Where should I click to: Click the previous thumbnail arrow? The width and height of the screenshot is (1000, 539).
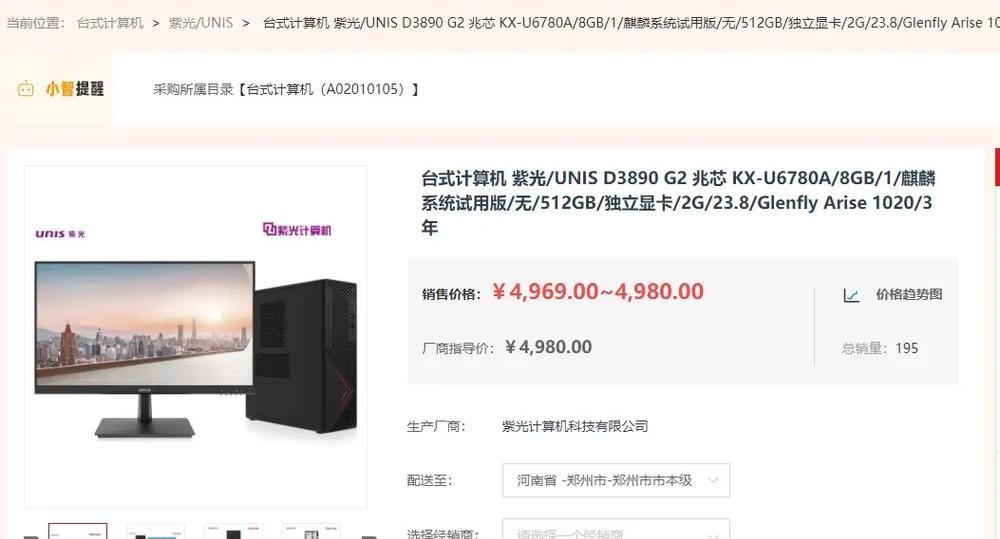[x=31, y=536]
